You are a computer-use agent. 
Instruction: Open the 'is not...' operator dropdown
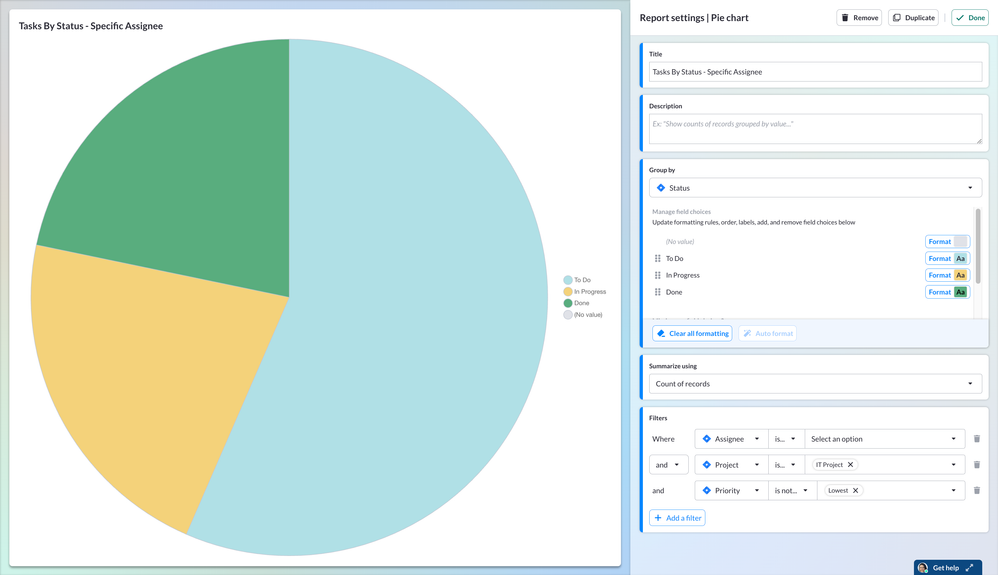click(791, 490)
